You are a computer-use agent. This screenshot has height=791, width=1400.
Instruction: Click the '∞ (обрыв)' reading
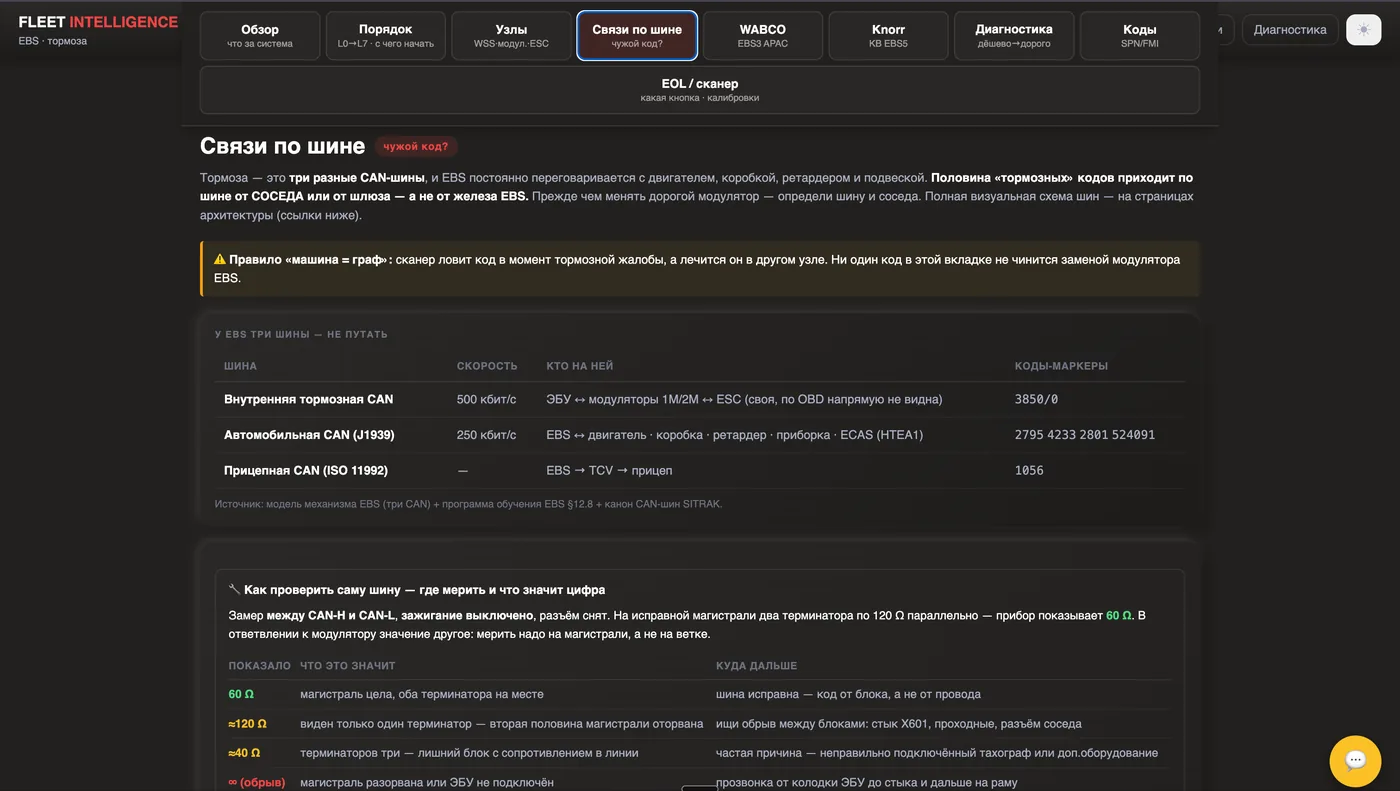click(256, 782)
